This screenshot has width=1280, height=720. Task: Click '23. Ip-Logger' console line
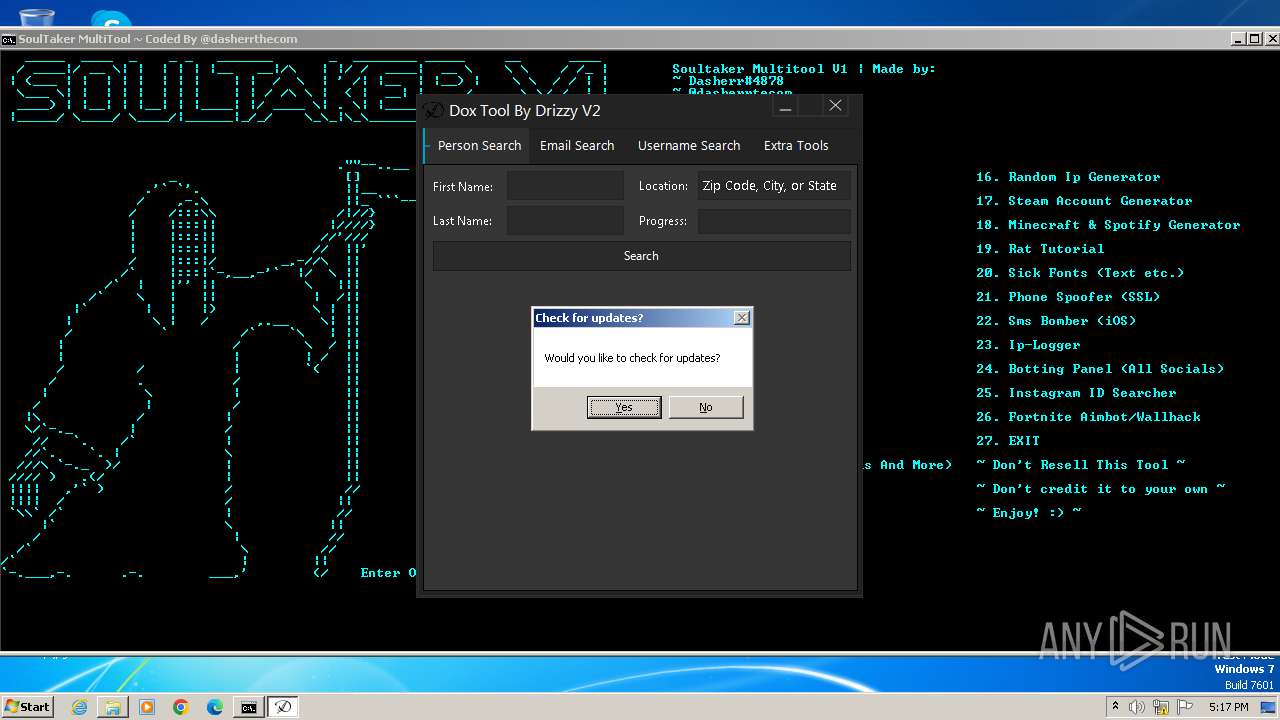point(1028,345)
